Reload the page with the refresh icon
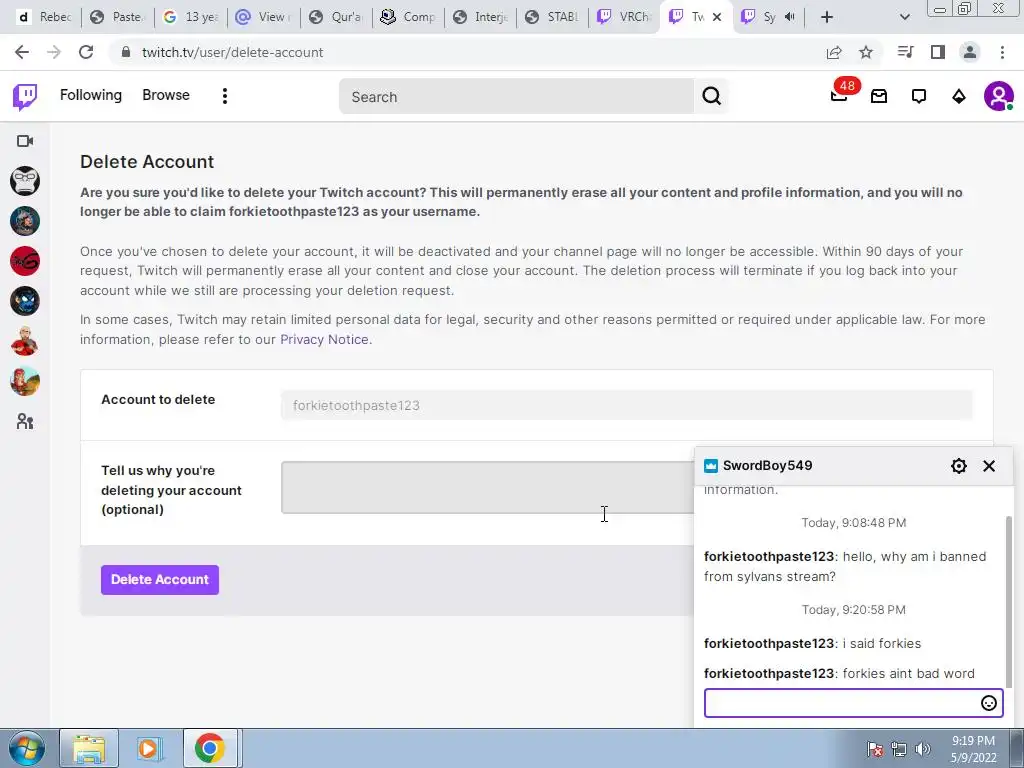This screenshot has width=1024, height=768. click(x=86, y=52)
